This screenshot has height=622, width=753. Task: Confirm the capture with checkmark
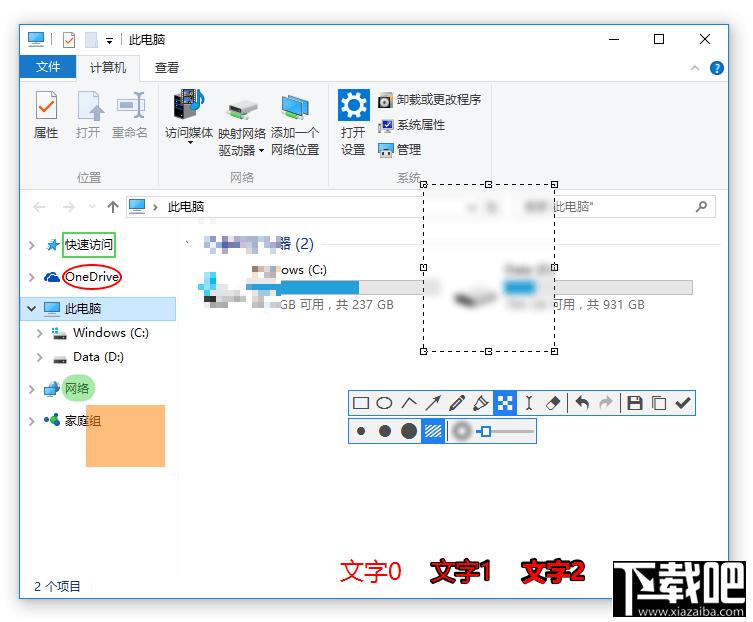(x=683, y=403)
